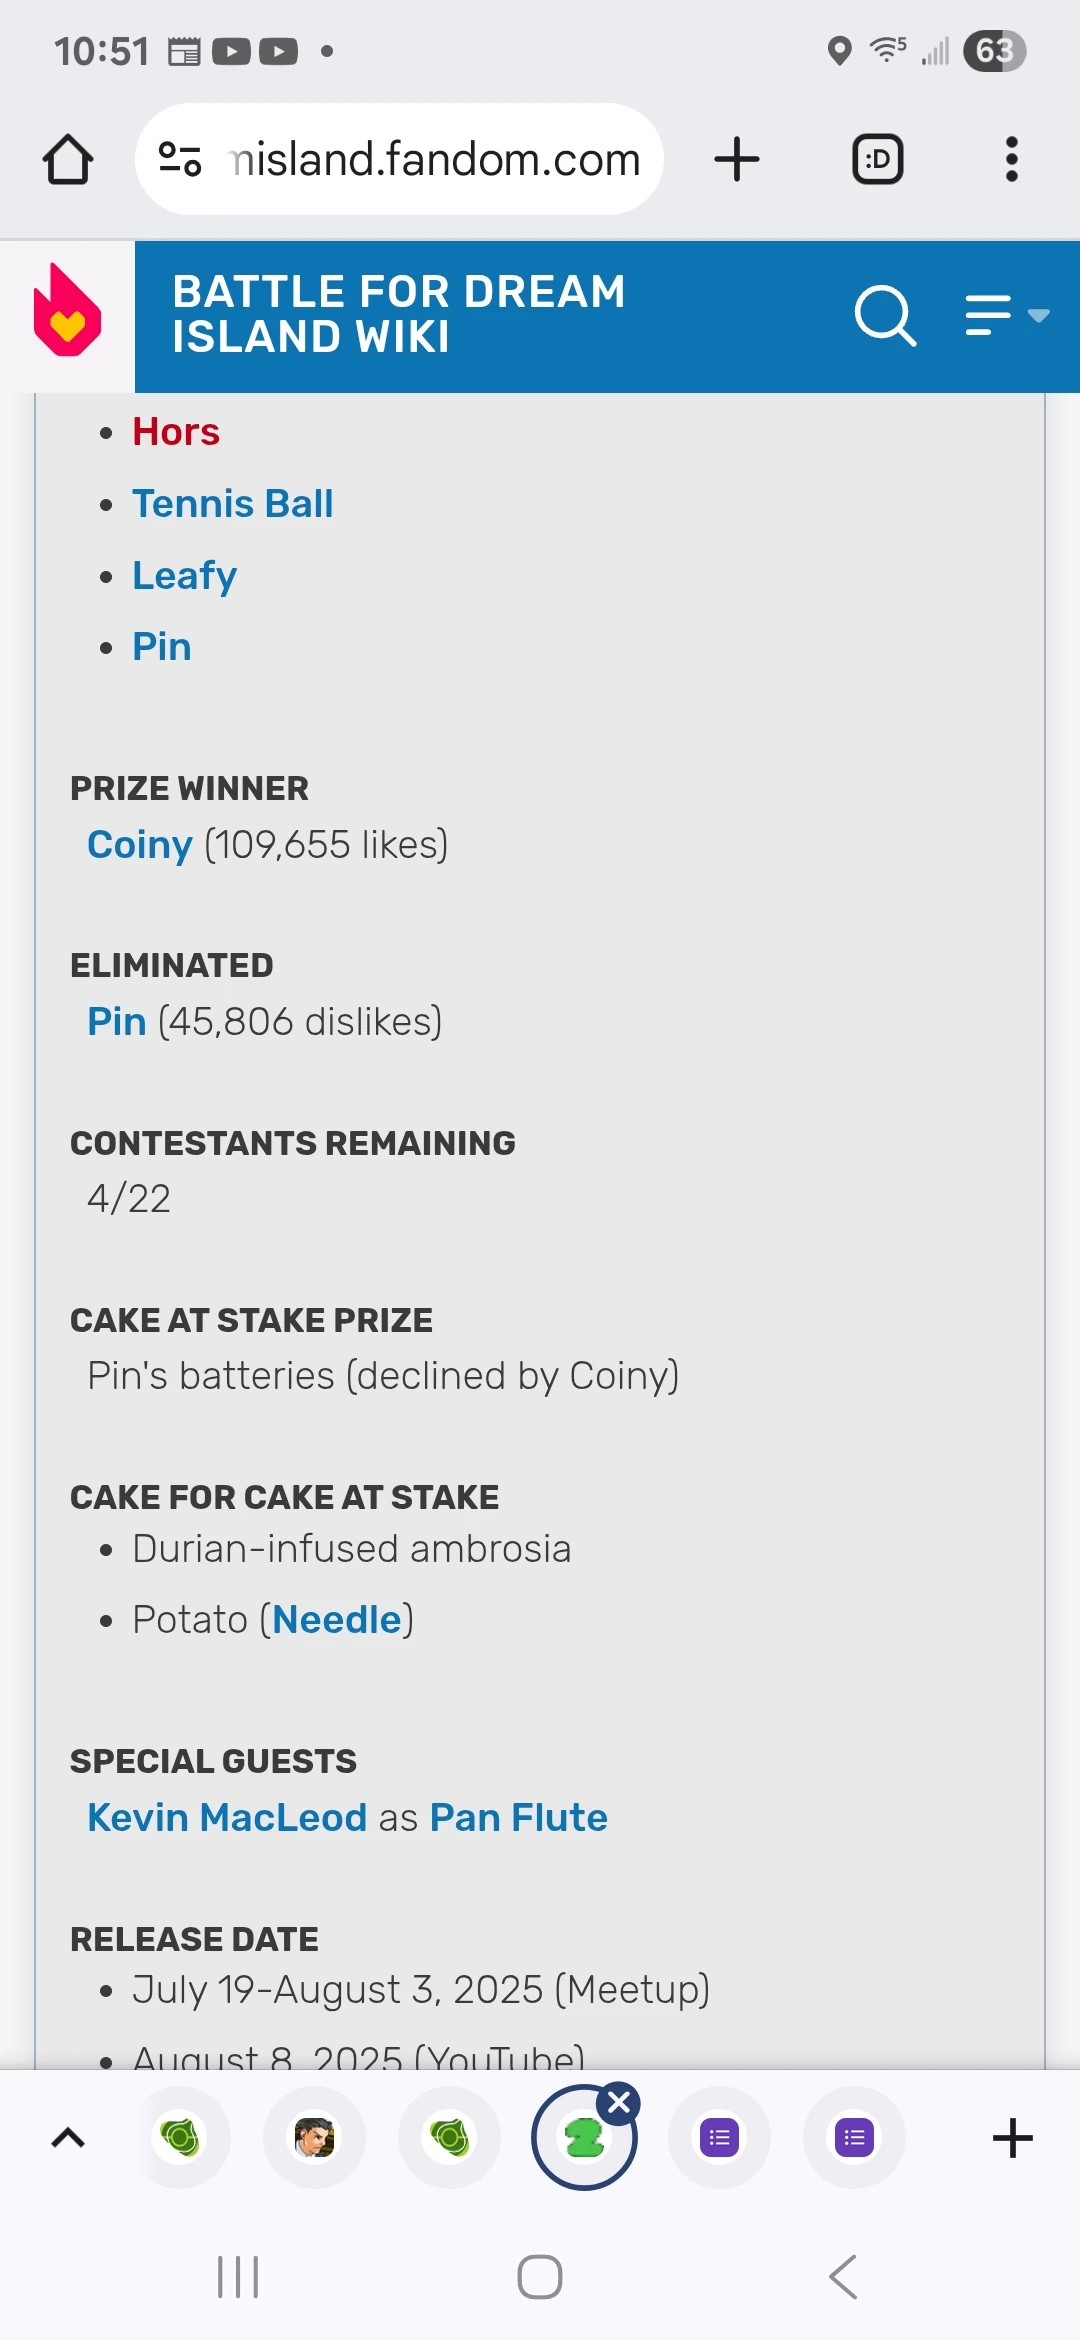This screenshot has height=2340, width=1080.
Task: Tap the browser home icon
Action: [x=68, y=160]
